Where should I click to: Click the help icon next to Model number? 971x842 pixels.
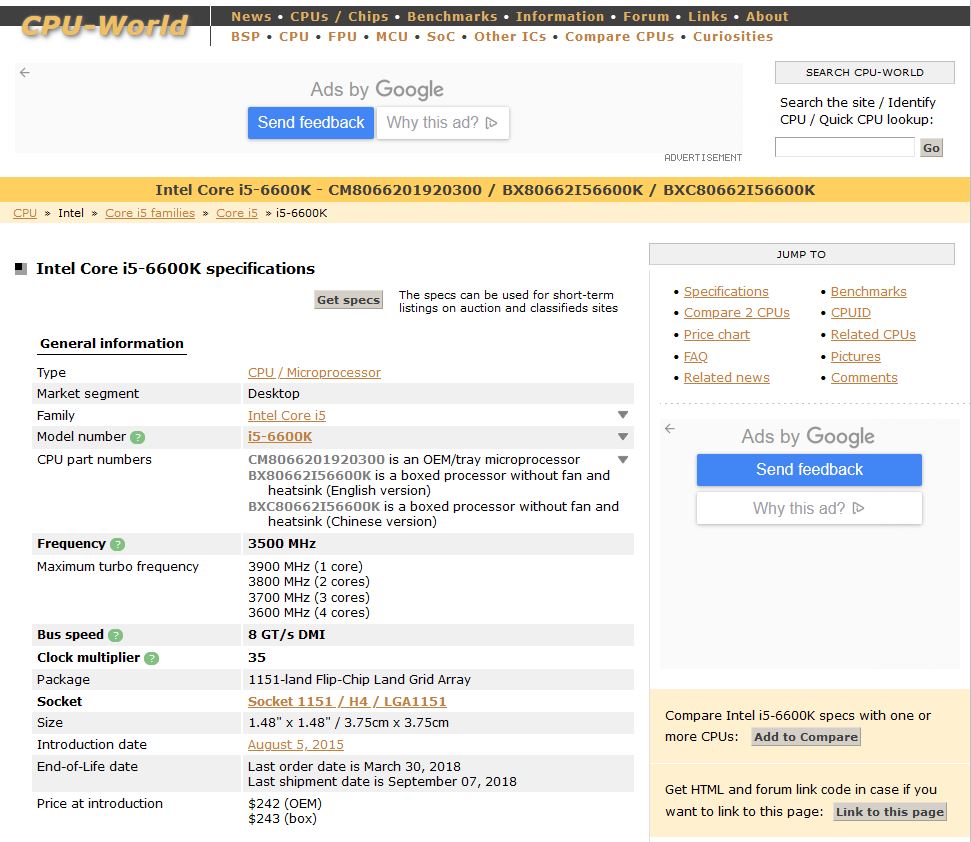point(138,437)
